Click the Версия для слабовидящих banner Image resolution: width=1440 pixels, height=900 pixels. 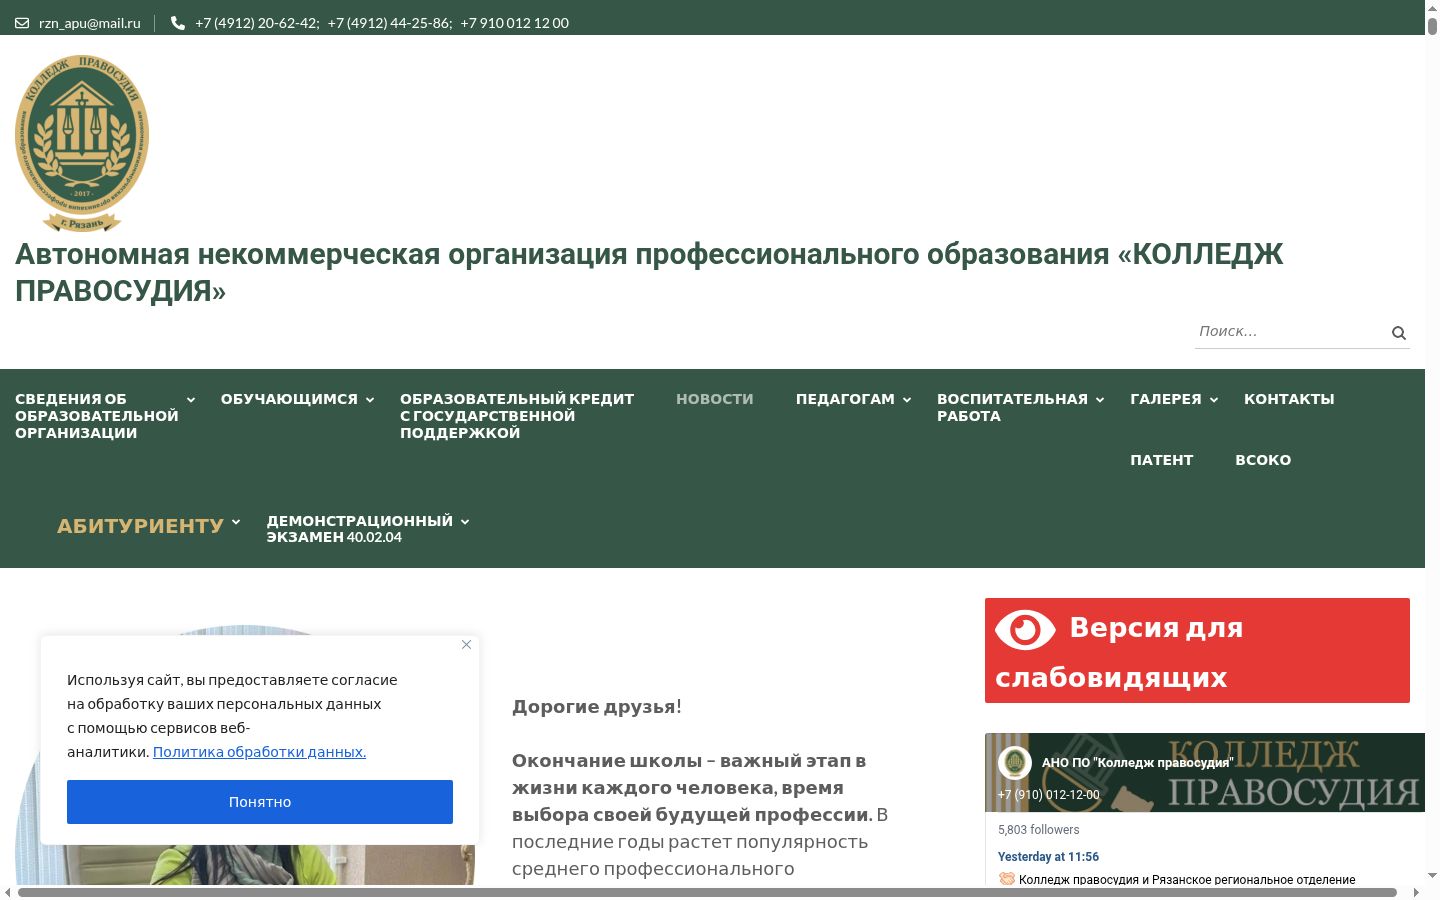(1197, 651)
